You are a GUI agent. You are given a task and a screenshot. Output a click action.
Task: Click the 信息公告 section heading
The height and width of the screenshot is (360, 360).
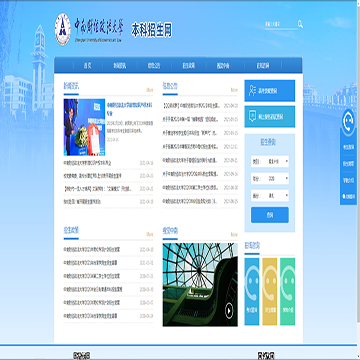170,86
